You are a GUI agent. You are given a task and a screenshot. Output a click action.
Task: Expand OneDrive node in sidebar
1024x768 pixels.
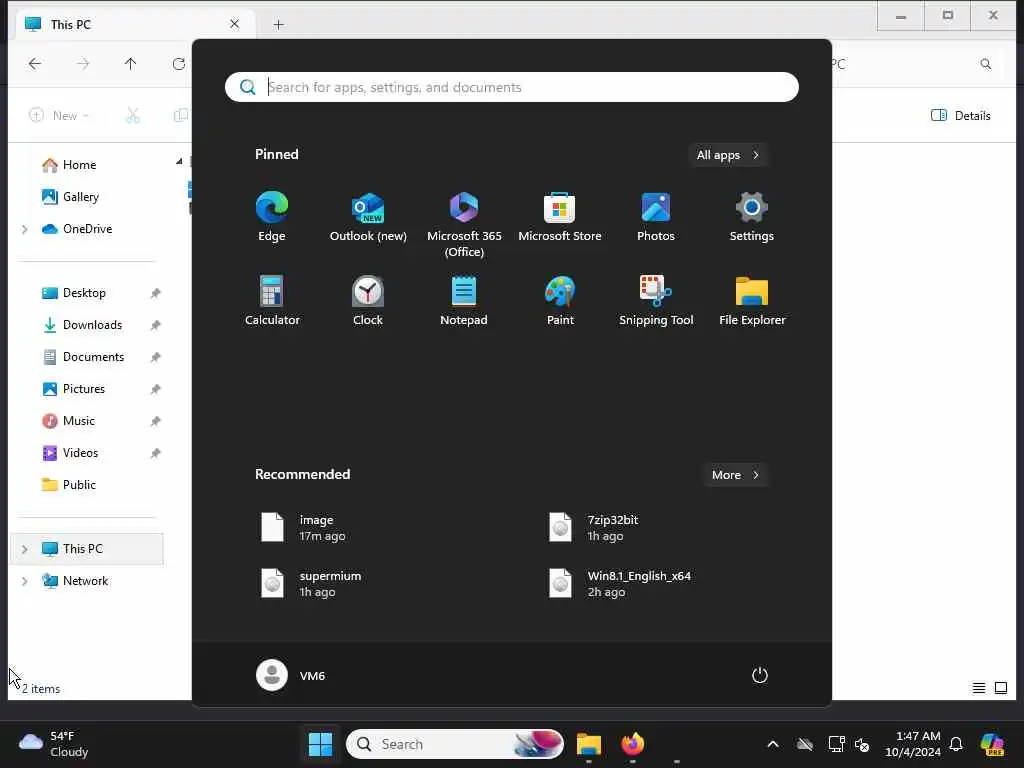click(25, 229)
